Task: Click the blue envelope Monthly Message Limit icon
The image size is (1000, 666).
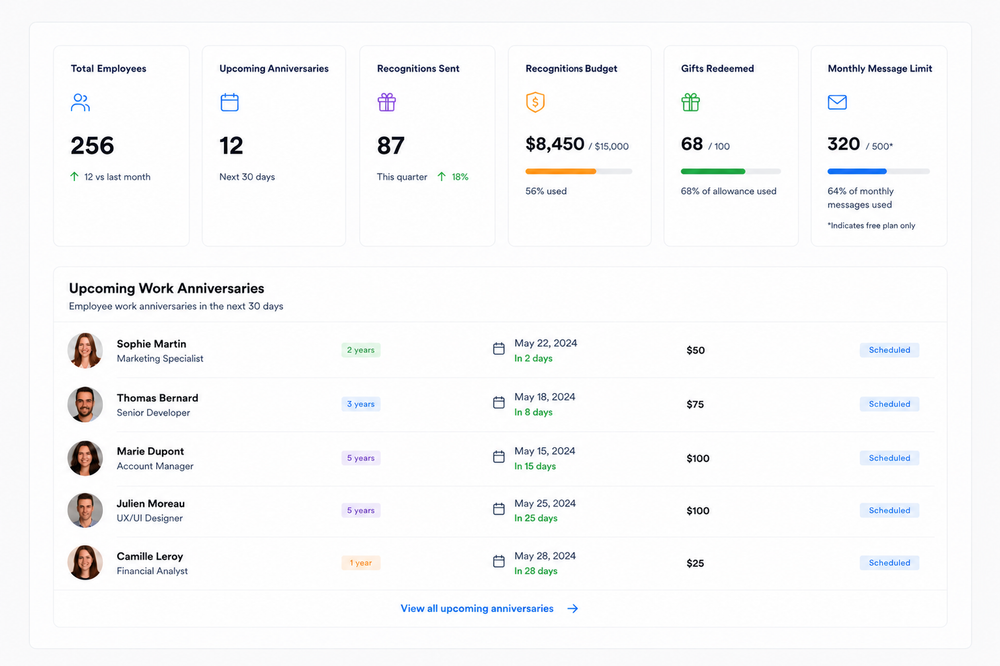Action: (x=837, y=102)
